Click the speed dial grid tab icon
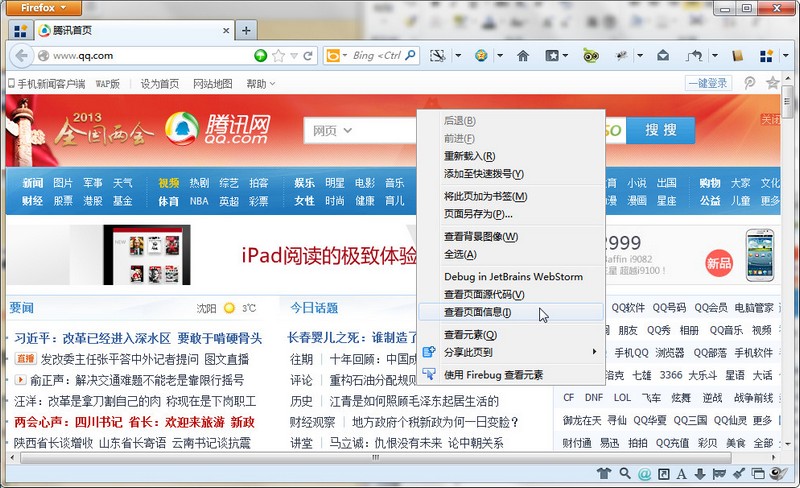Image resolution: width=800 pixels, height=488 pixels. (20, 31)
